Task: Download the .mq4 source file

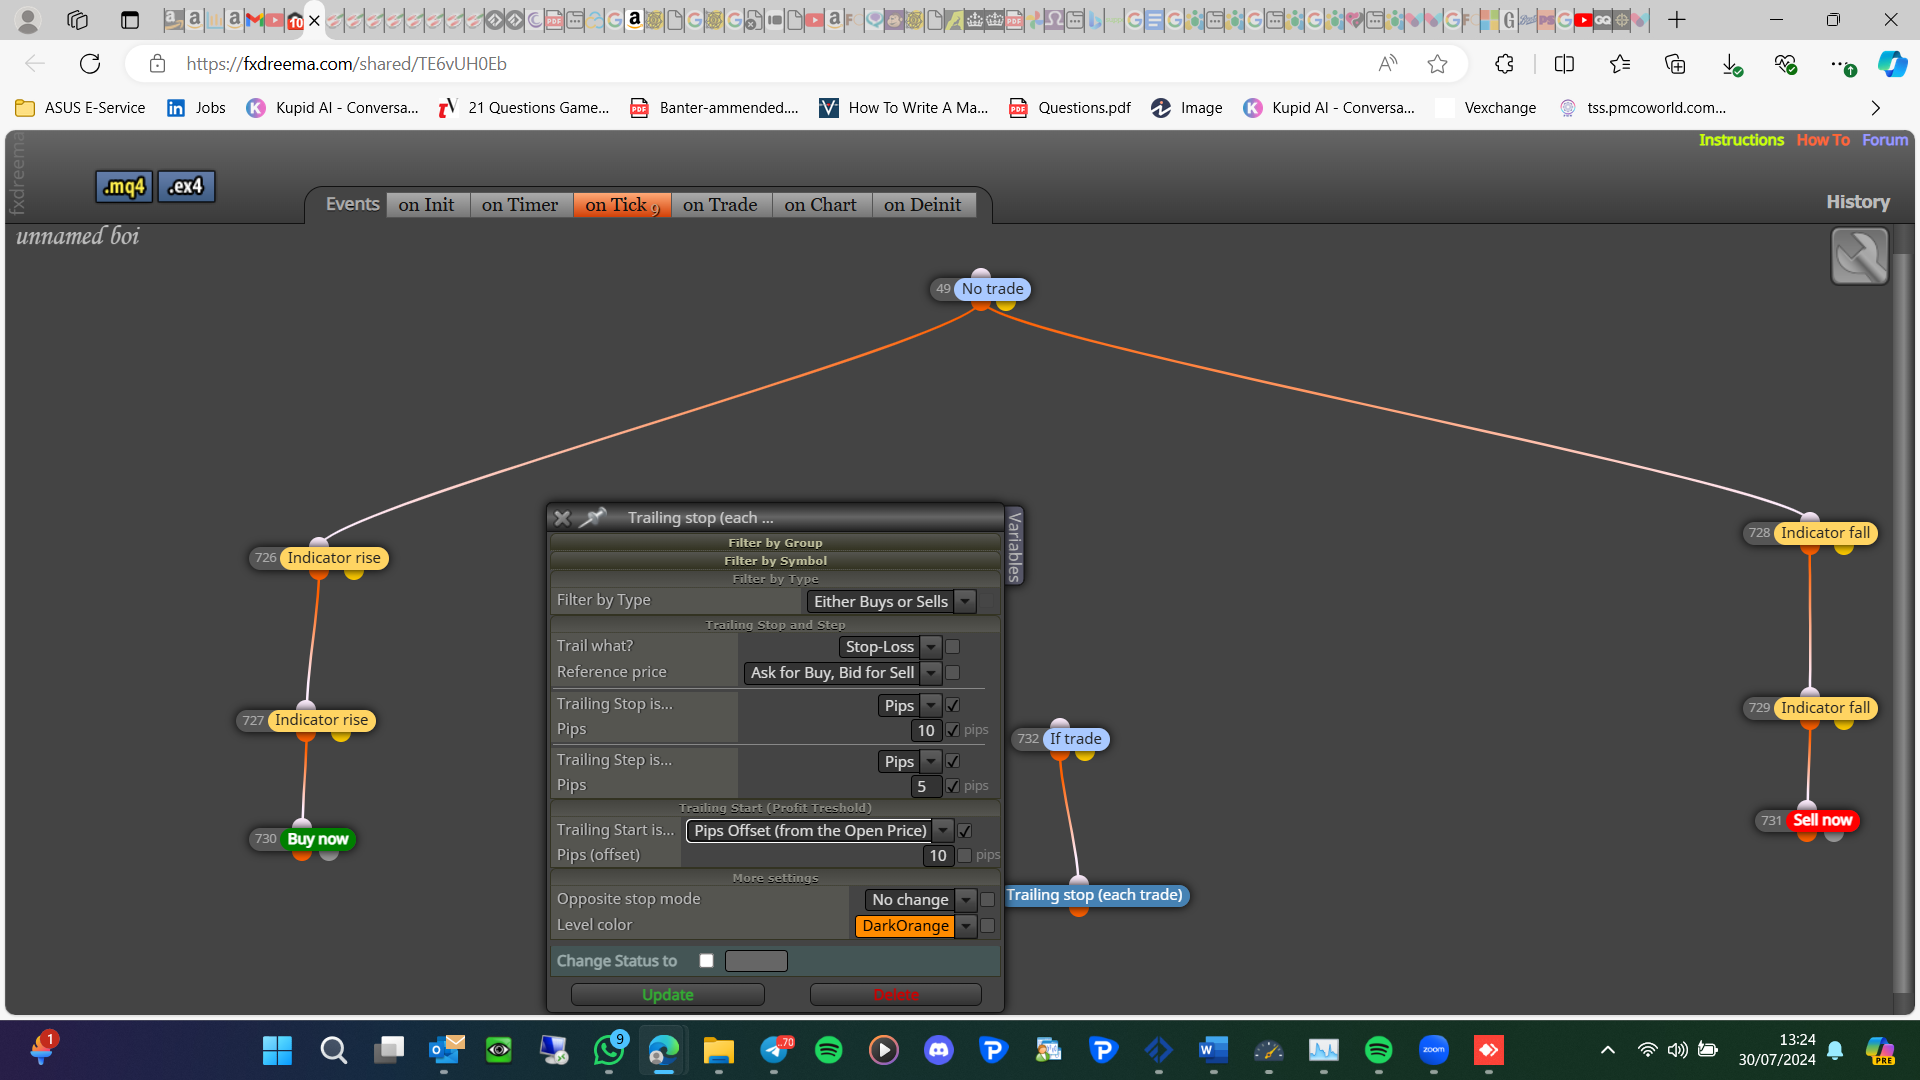Action: pyautogui.click(x=124, y=186)
